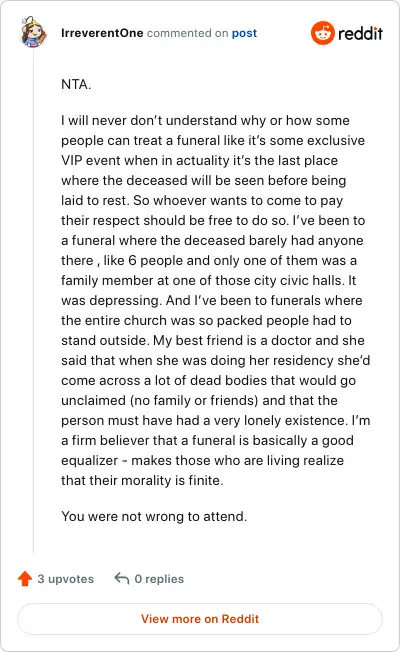Image resolution: width=400 pixels, height=652 pixels.
Task: Click the IrreverentOne user avatar
Action: tap(33, 32)
